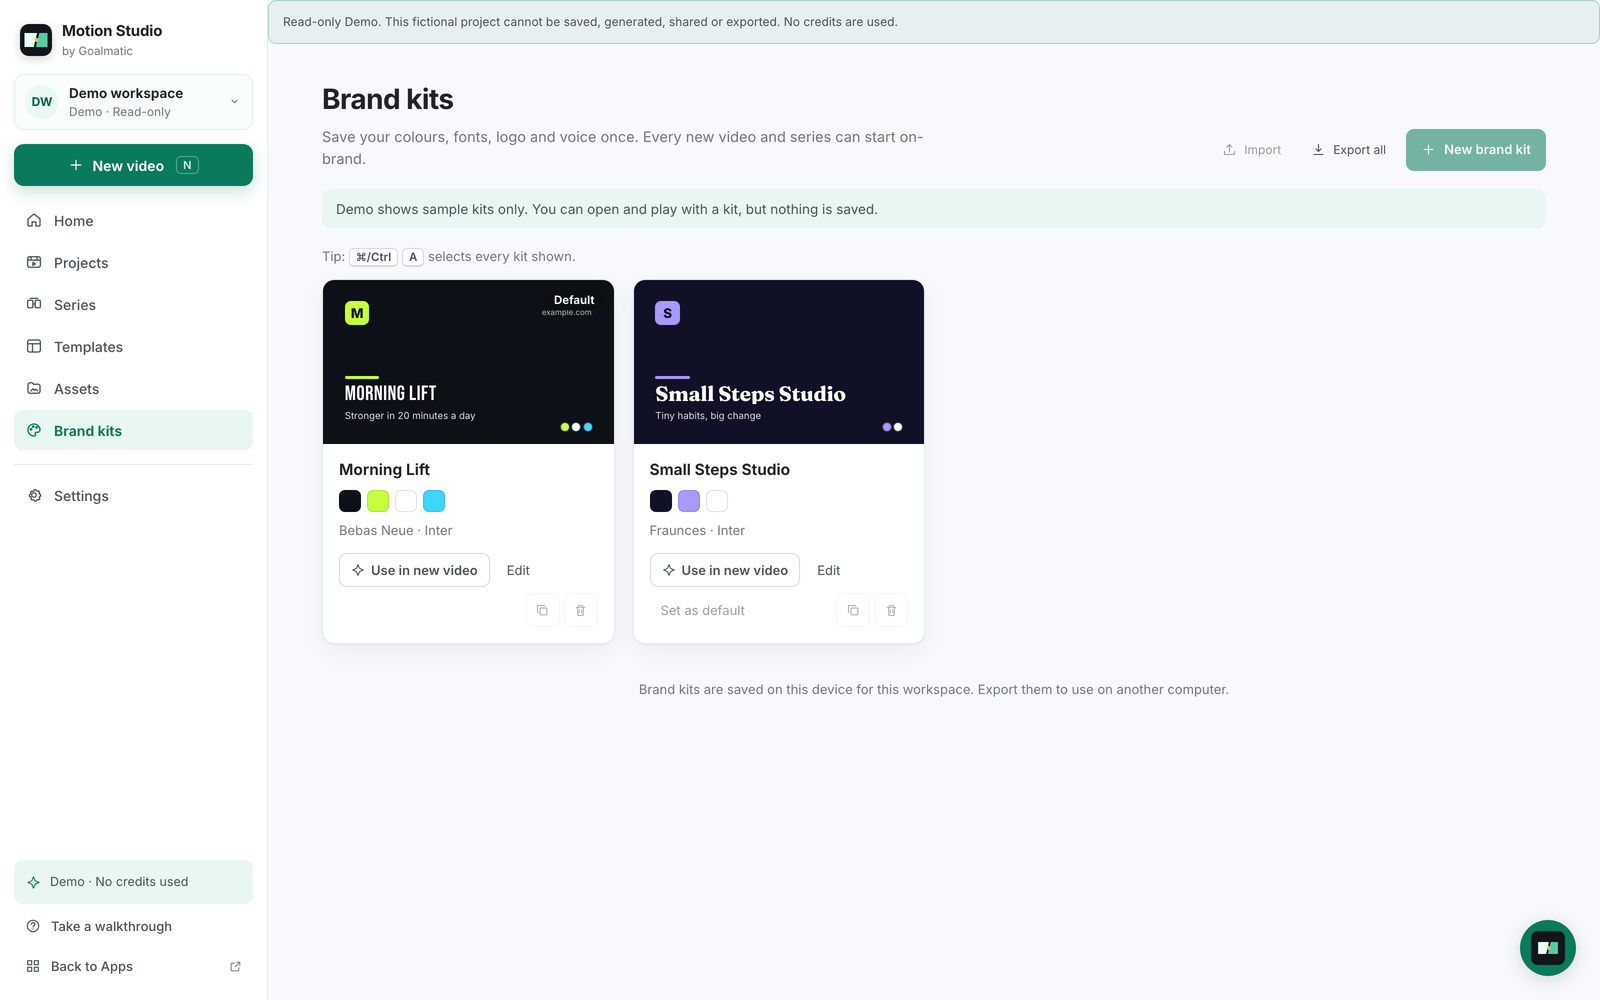Screen dimensions: 1600x1000
Task: Select Small Steps Studio purple swatch
Action: (689, 501)
